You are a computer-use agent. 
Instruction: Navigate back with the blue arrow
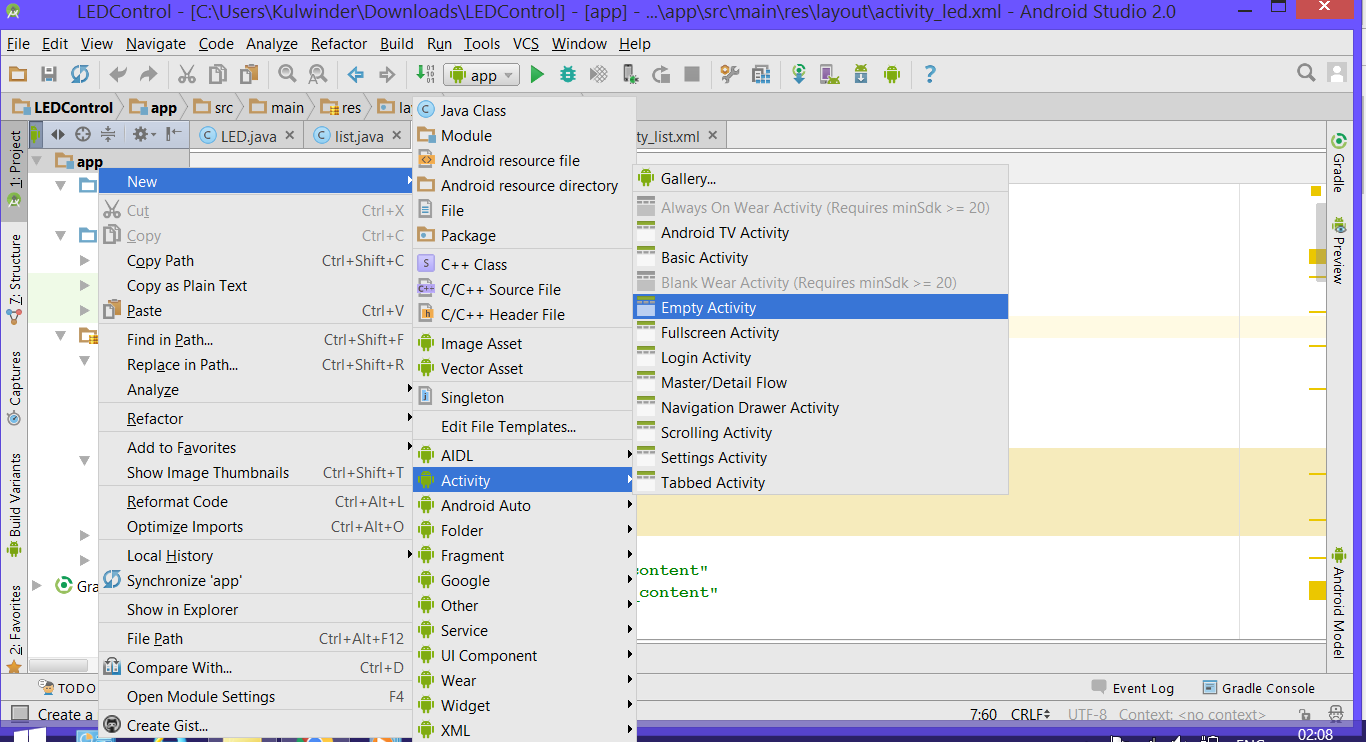[355, 74]
